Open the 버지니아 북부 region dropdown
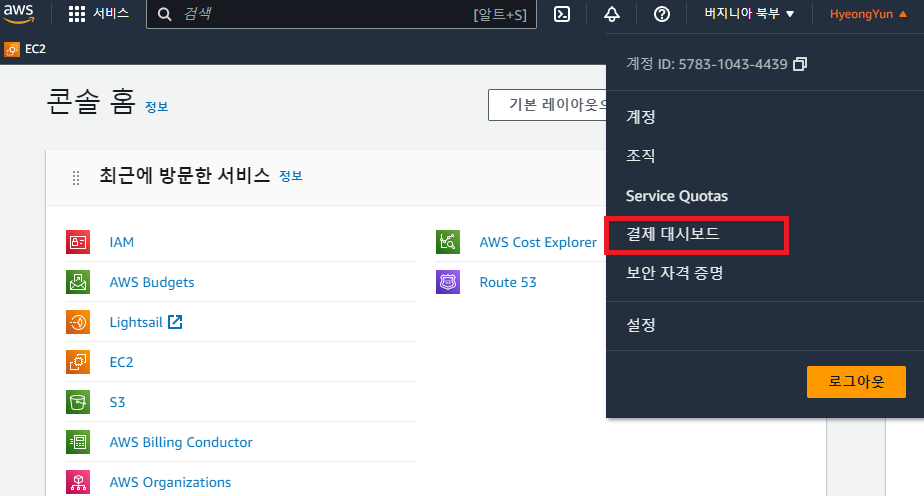Viewport: 924px width, 496px height. (x=749, y=14)
